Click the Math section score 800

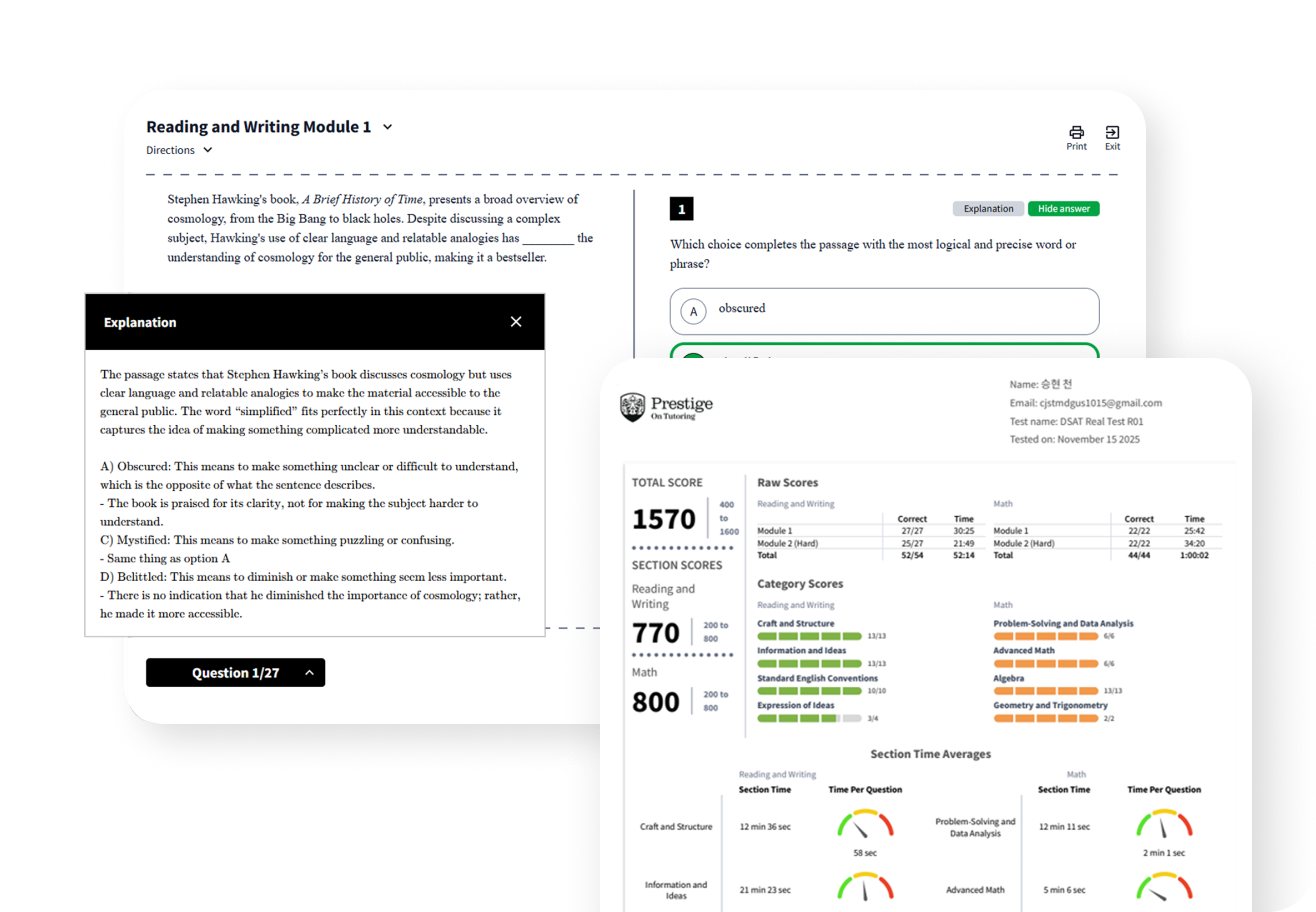[657, 702]
